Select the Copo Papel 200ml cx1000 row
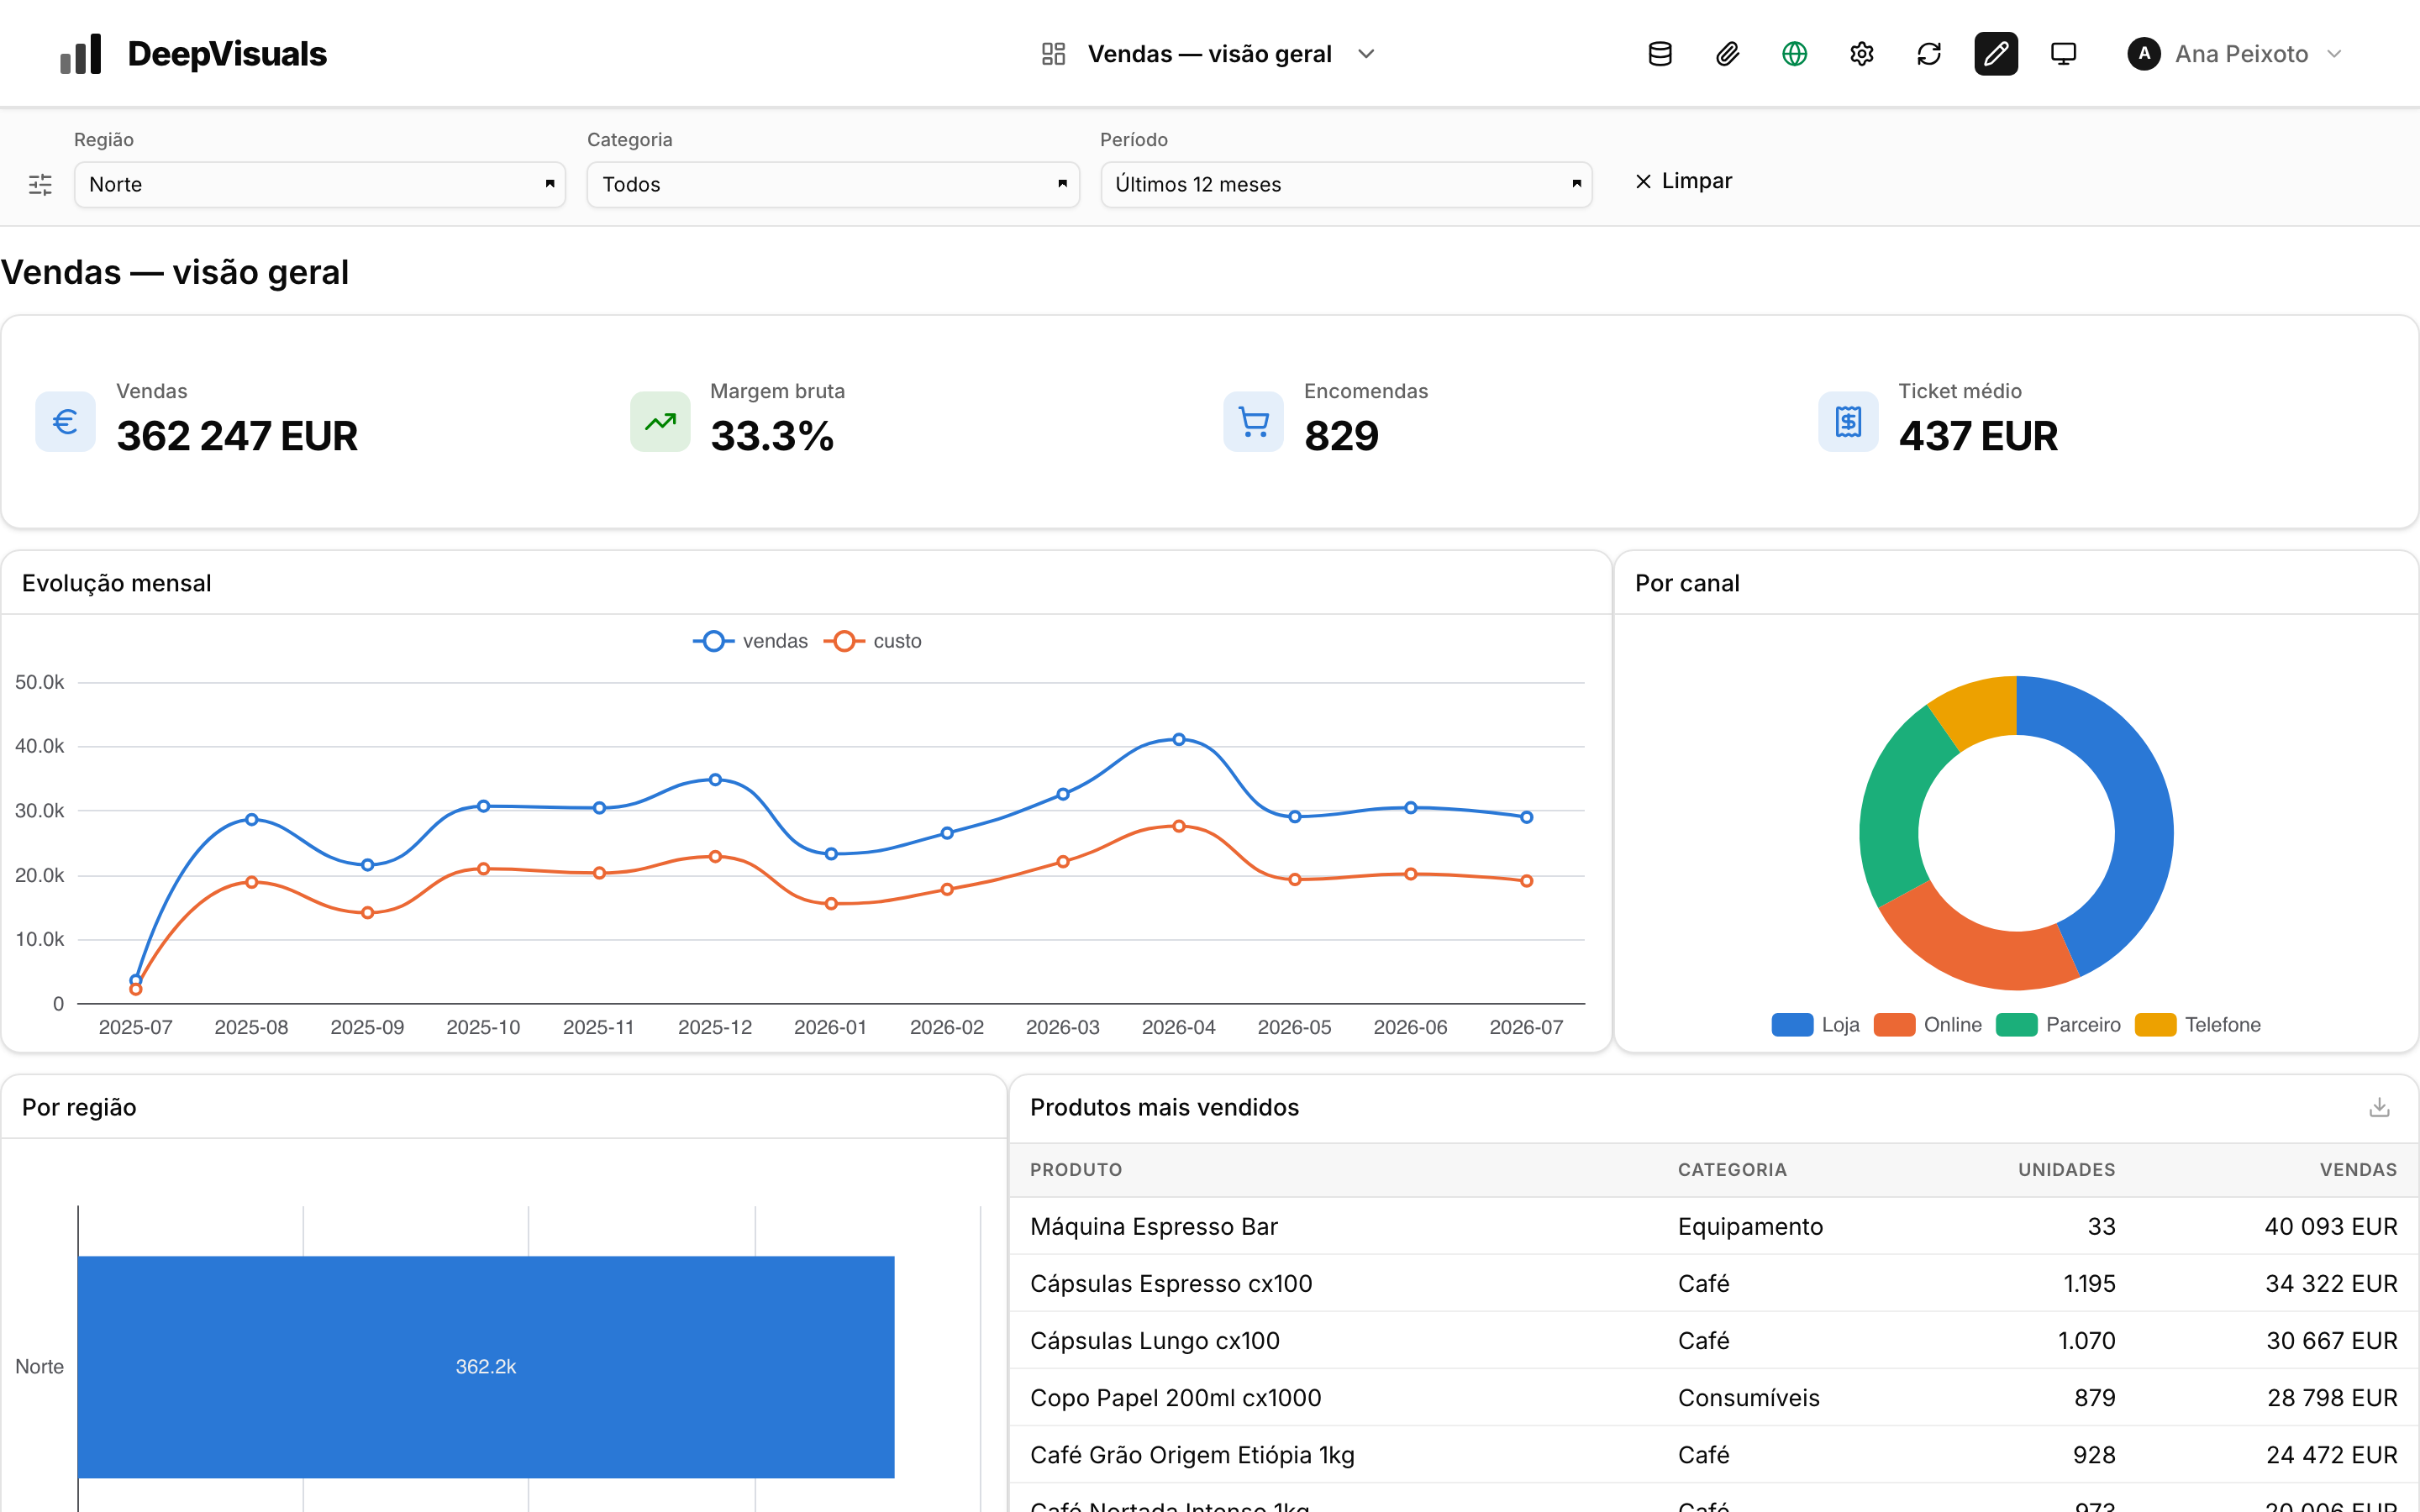The image size is (2420, 1512). [1714, 1397]
